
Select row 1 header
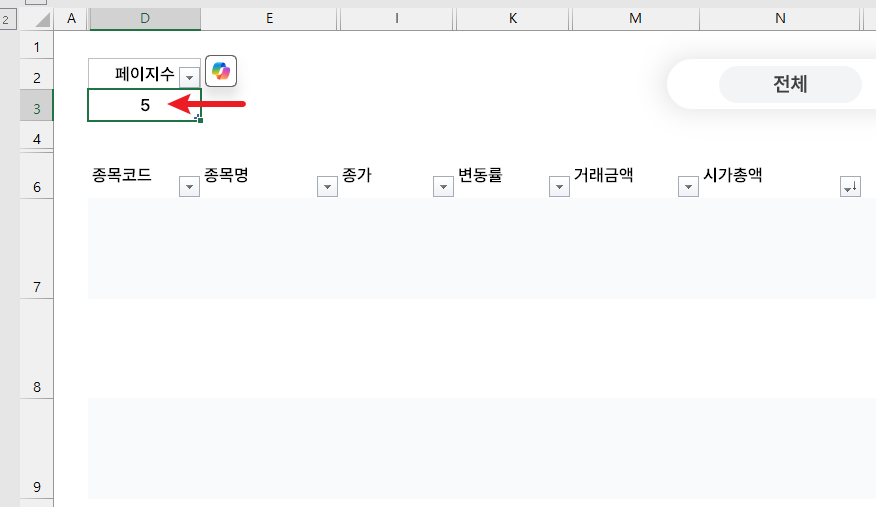tap(37, 47)
